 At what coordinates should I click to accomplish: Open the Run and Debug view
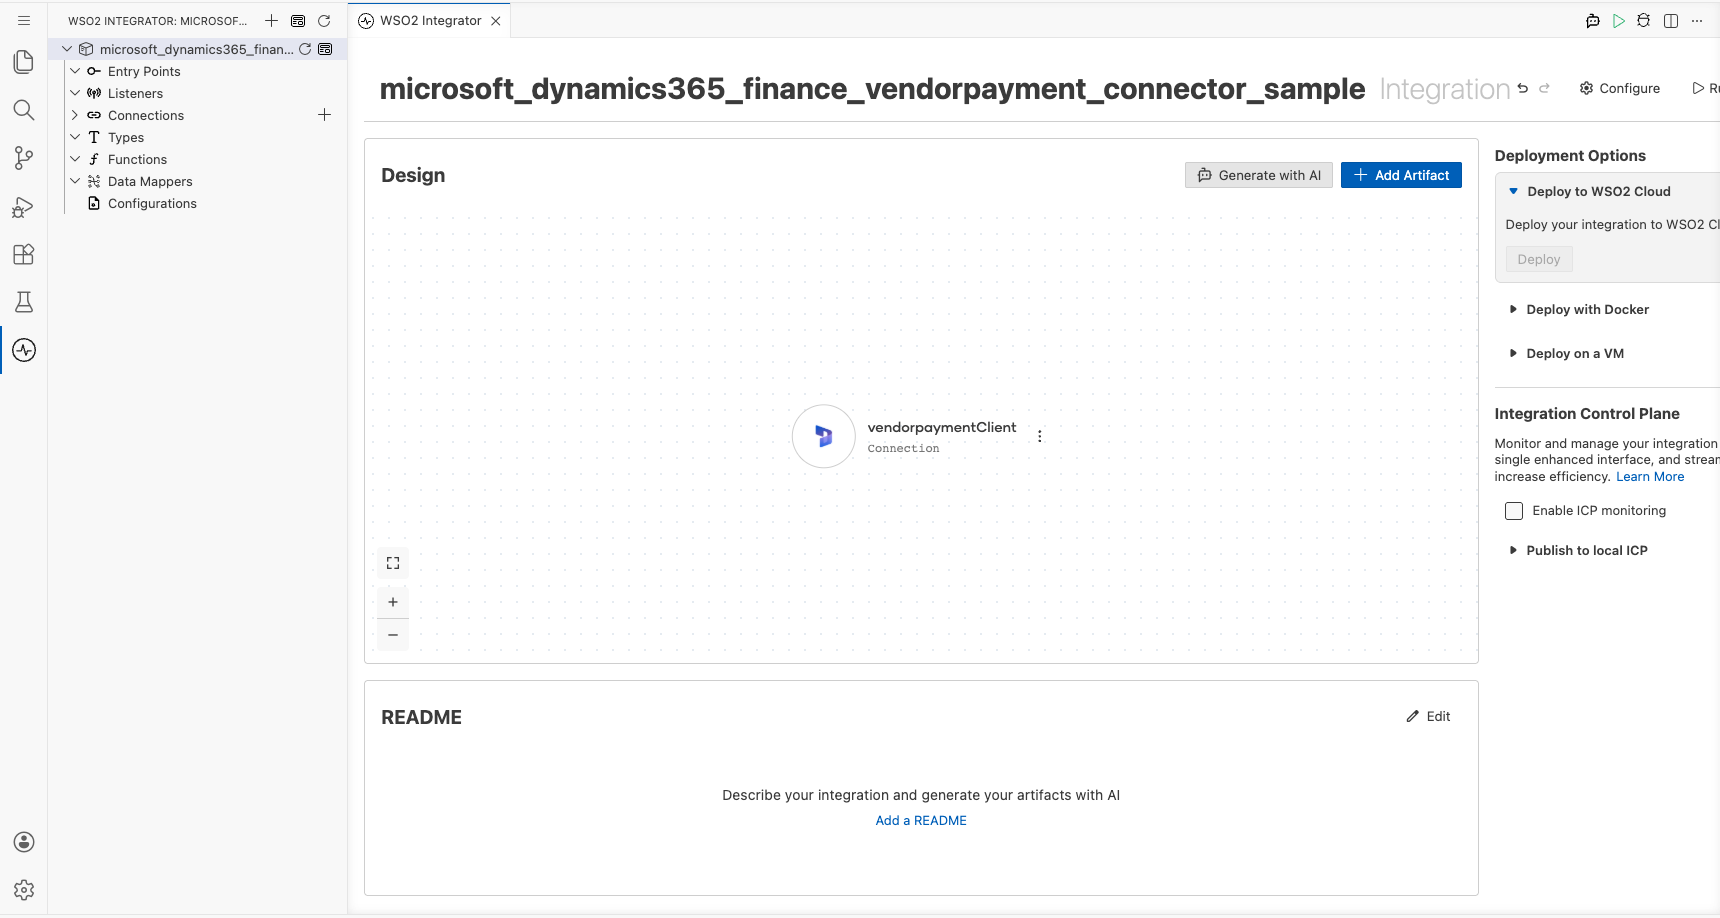(24, 206)
